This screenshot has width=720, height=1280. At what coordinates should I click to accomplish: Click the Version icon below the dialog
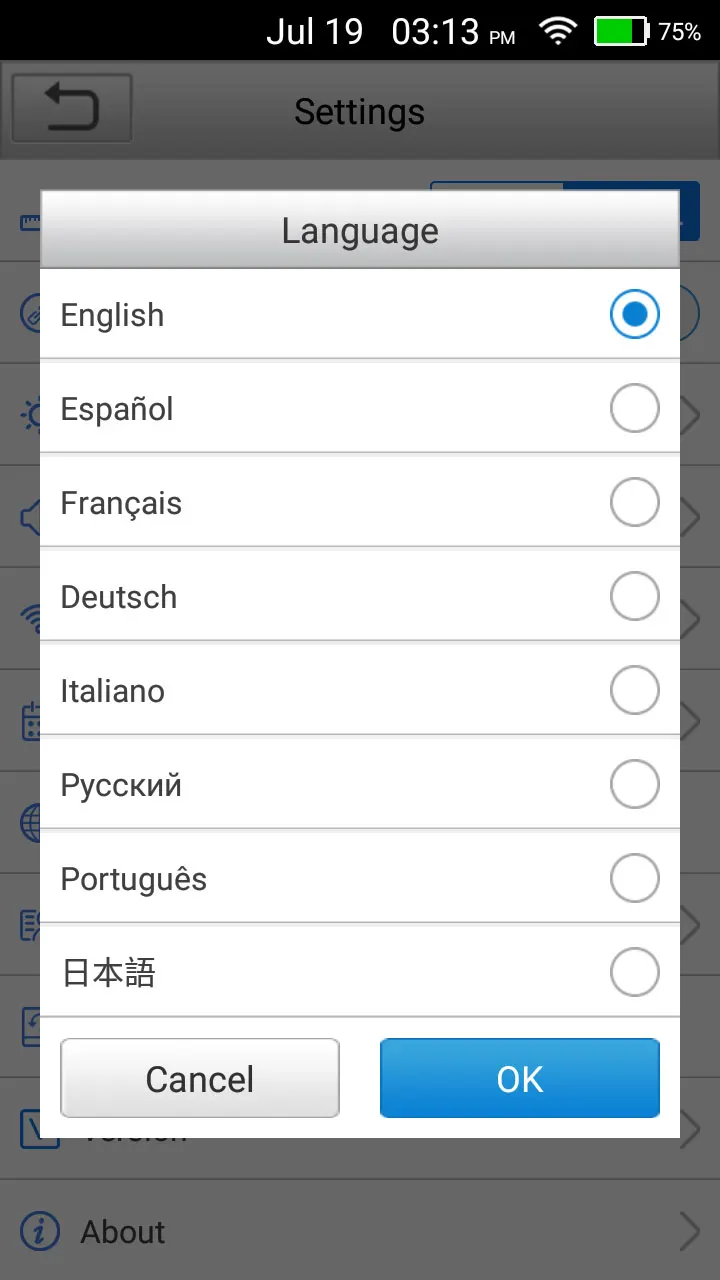pyautogui.click(x=30, y=1128)
